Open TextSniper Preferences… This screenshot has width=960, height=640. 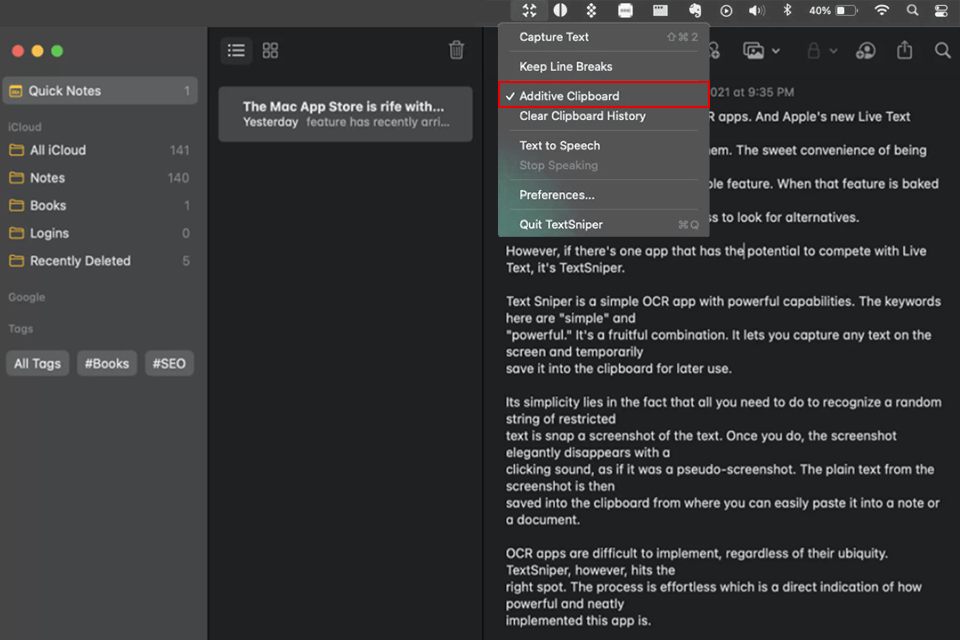point(604,195)
